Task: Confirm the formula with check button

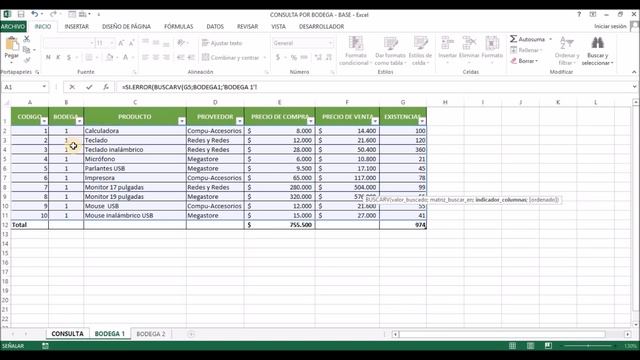Action: pos(89,87)
